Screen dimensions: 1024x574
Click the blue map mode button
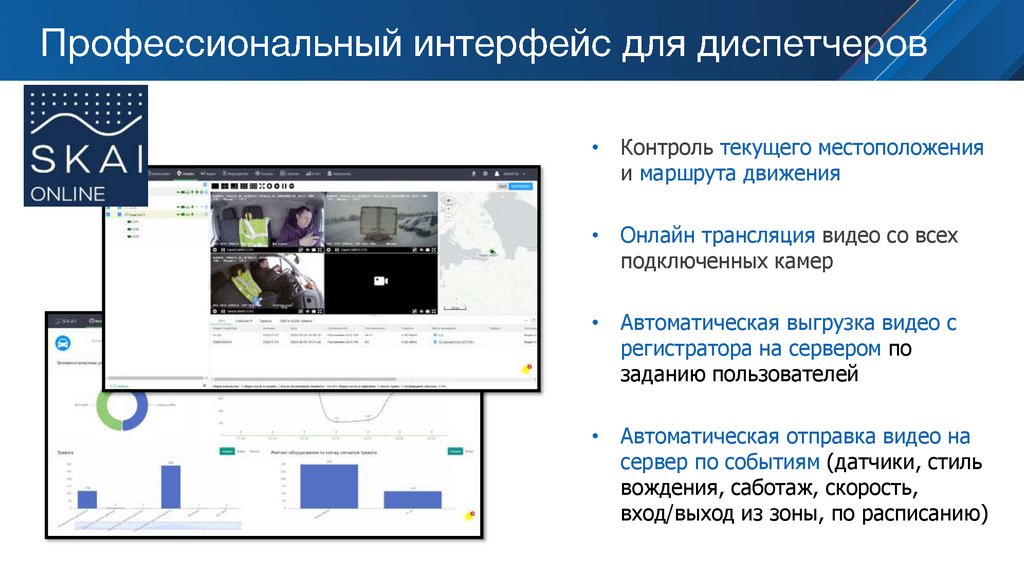520,186
